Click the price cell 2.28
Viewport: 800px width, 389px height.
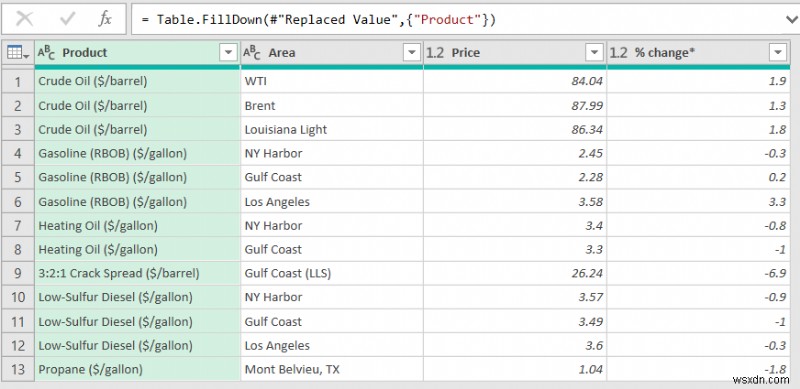(515, 177)
